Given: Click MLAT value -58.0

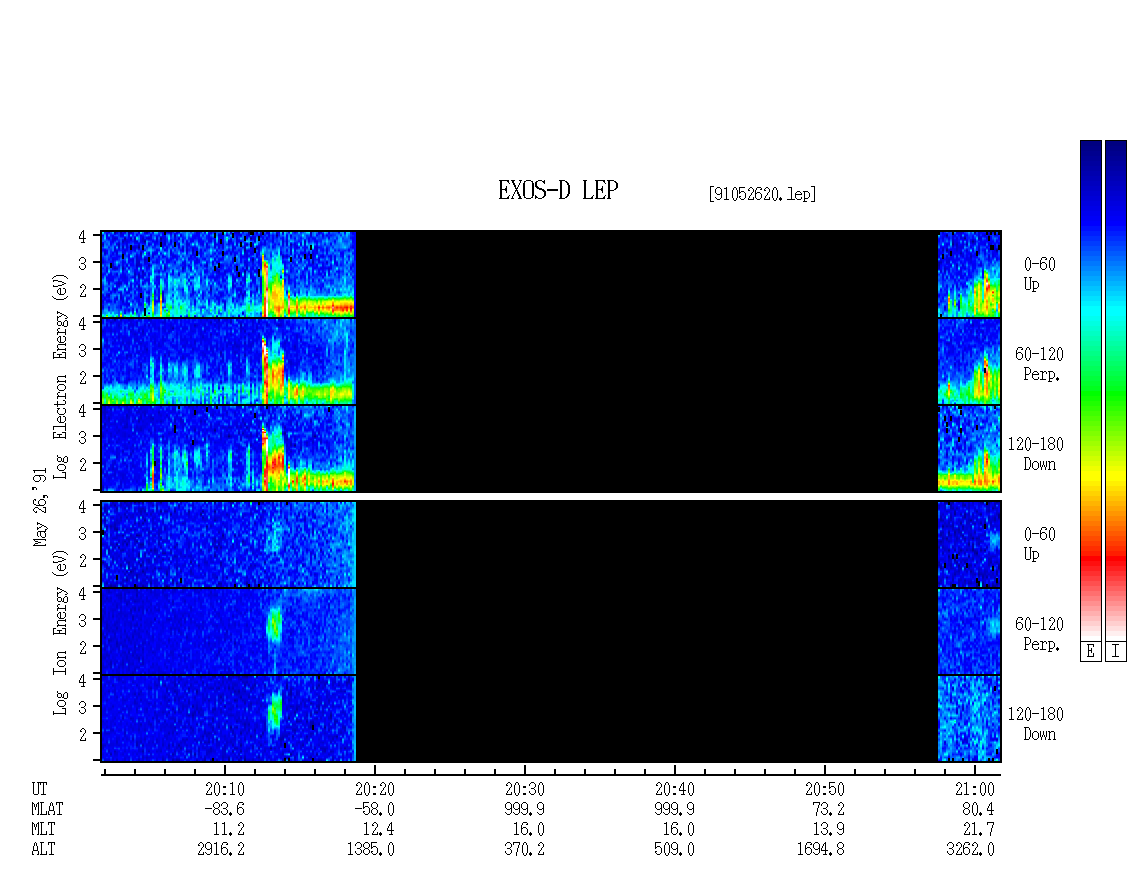Looking at the screenshot, I should coord(374,809).
